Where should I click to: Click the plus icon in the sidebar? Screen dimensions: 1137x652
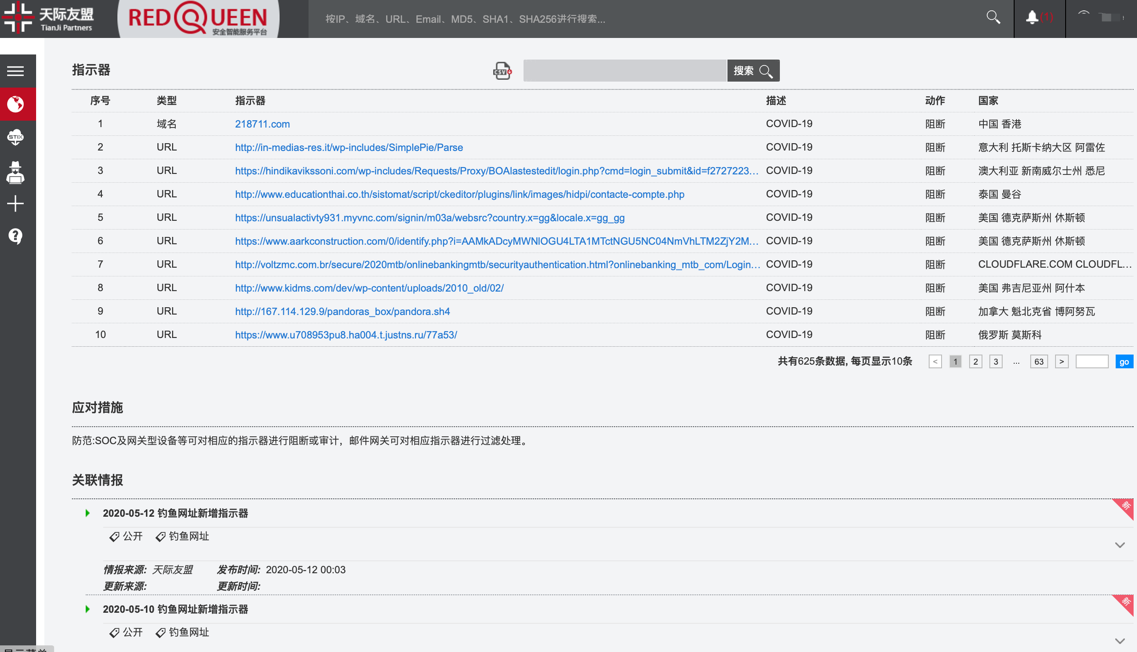click(x=15, y=204)
